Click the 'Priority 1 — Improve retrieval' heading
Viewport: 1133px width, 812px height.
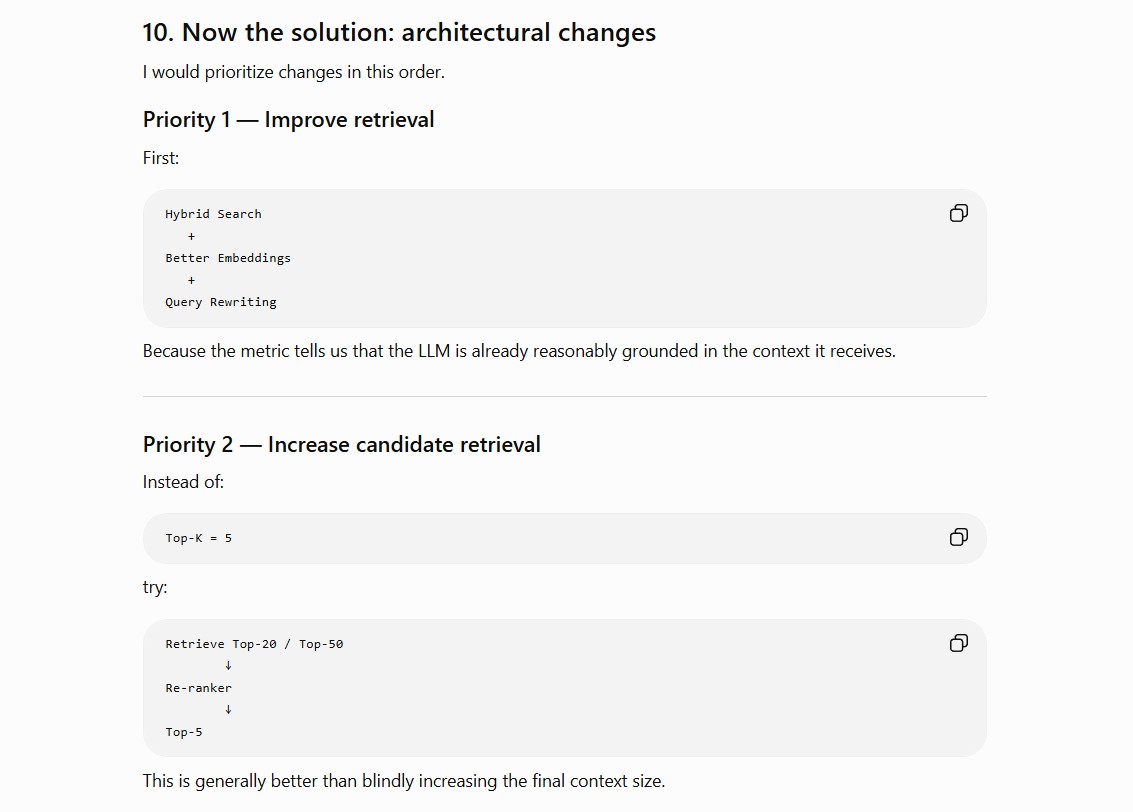[x=288, y=119]
